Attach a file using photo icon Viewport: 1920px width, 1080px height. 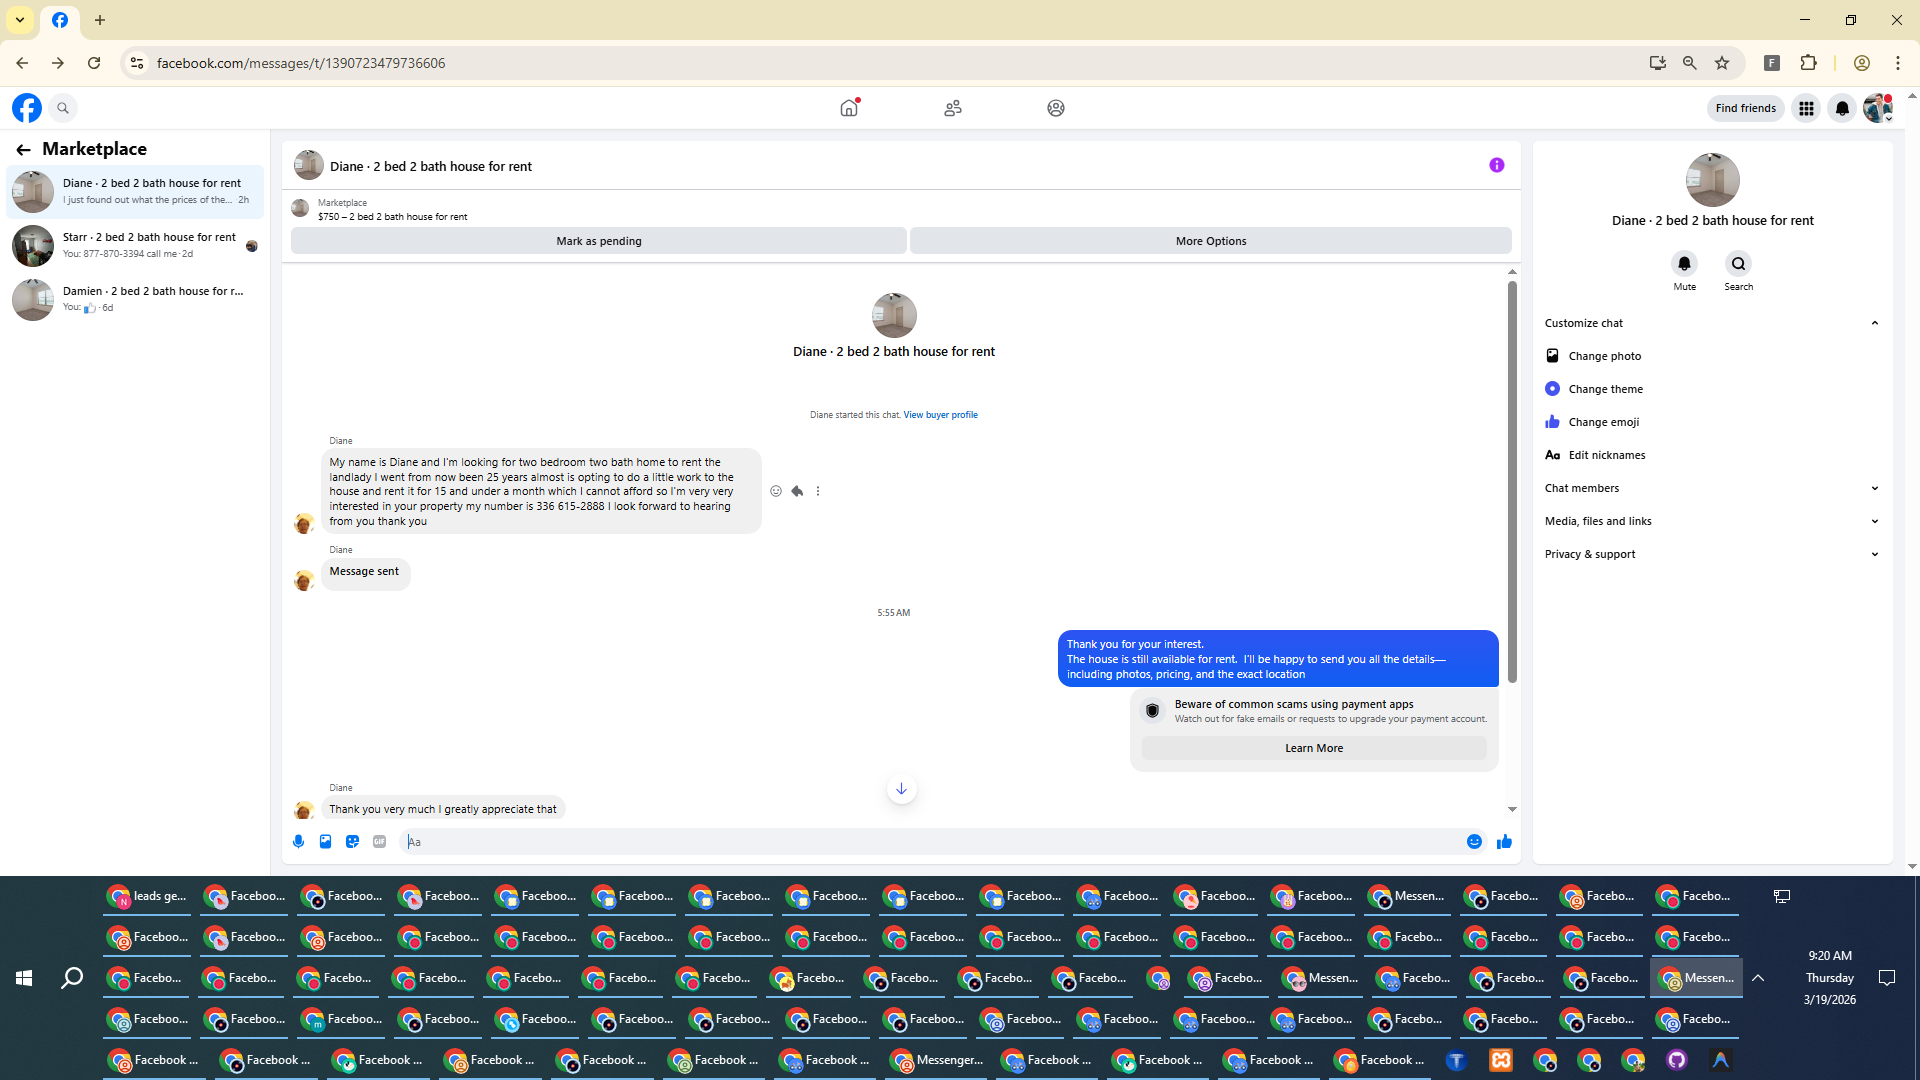point(325,842)
